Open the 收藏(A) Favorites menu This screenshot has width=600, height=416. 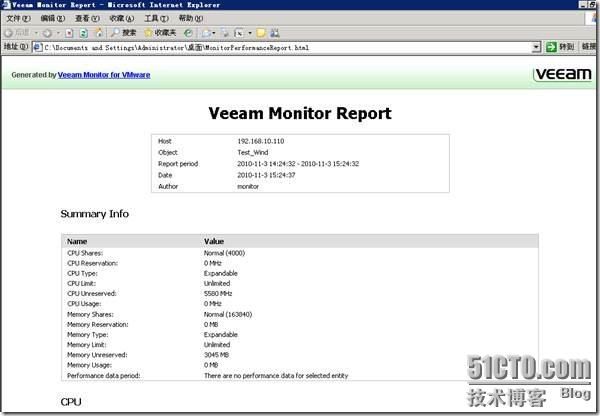[121, 18]
